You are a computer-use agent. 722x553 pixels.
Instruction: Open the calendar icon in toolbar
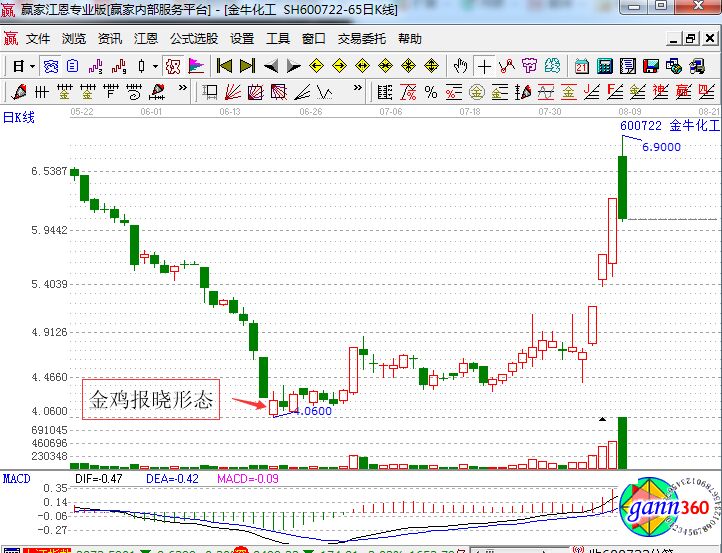pos(582,67)
